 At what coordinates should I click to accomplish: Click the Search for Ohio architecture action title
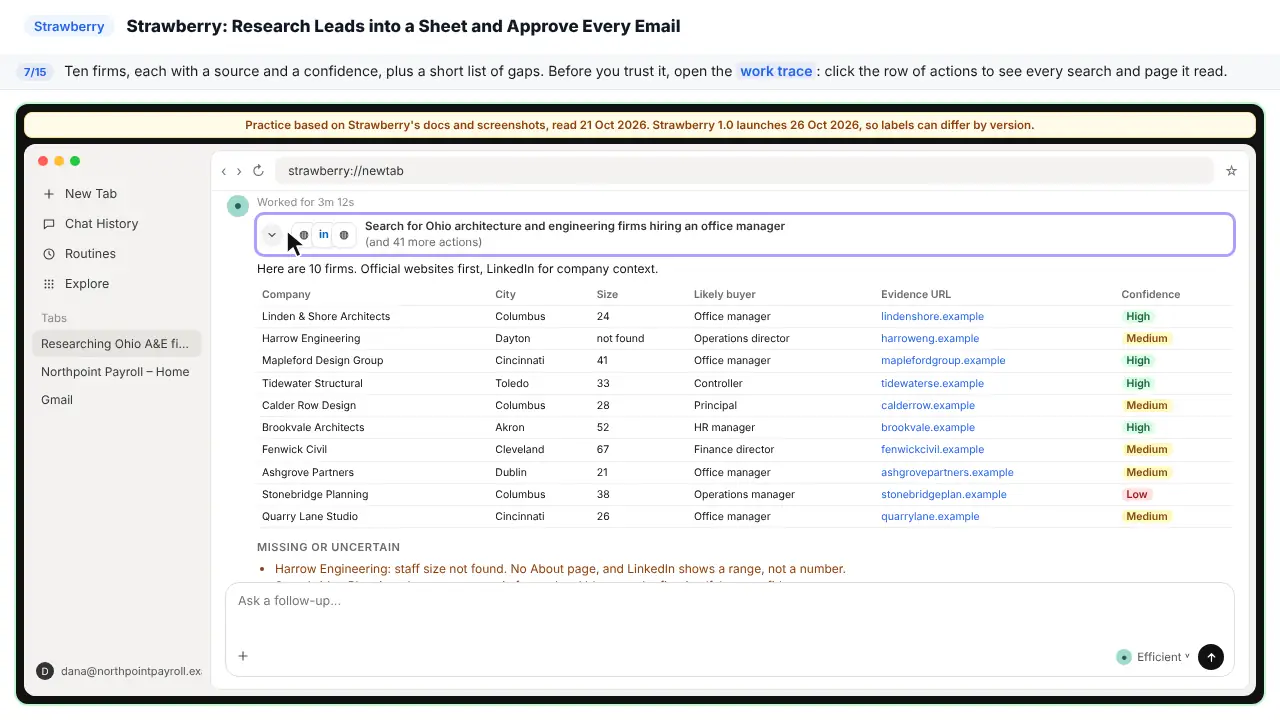[575, 226]
